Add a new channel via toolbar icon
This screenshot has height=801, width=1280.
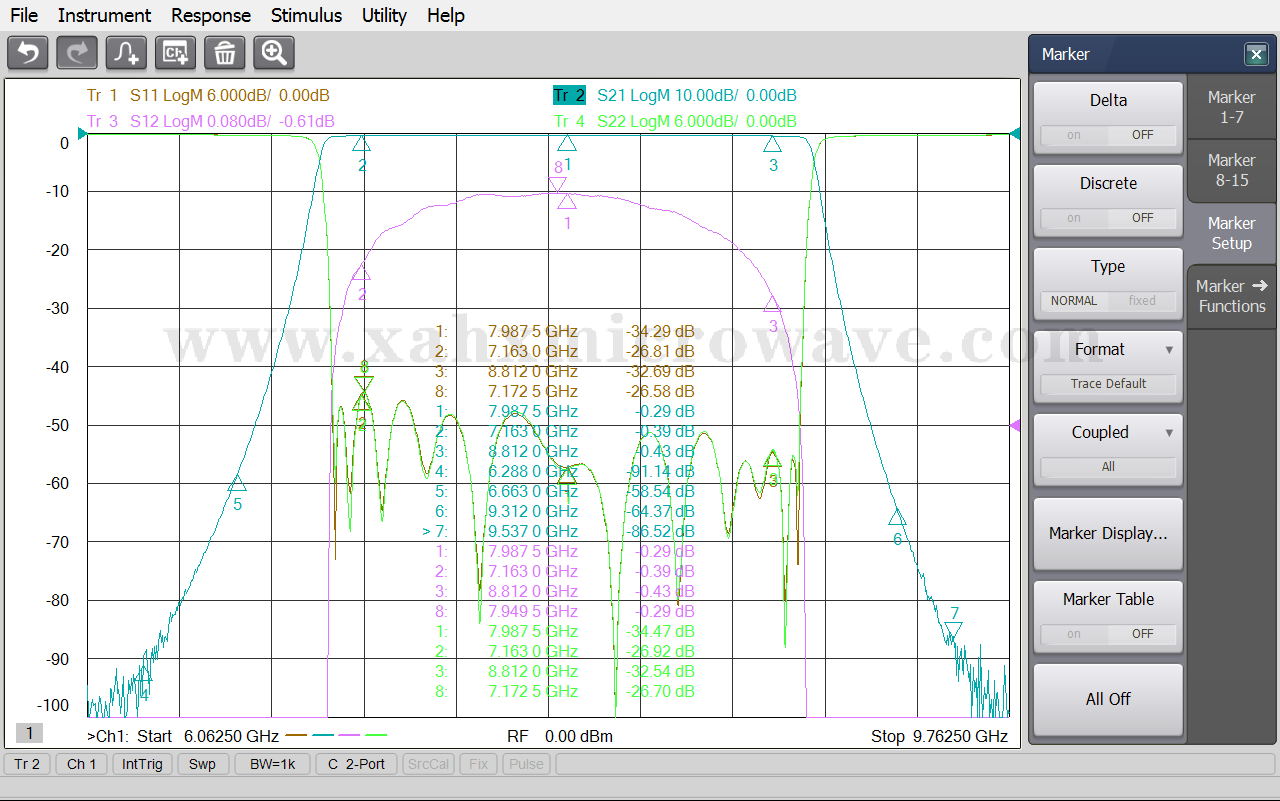tap(175, 53)
